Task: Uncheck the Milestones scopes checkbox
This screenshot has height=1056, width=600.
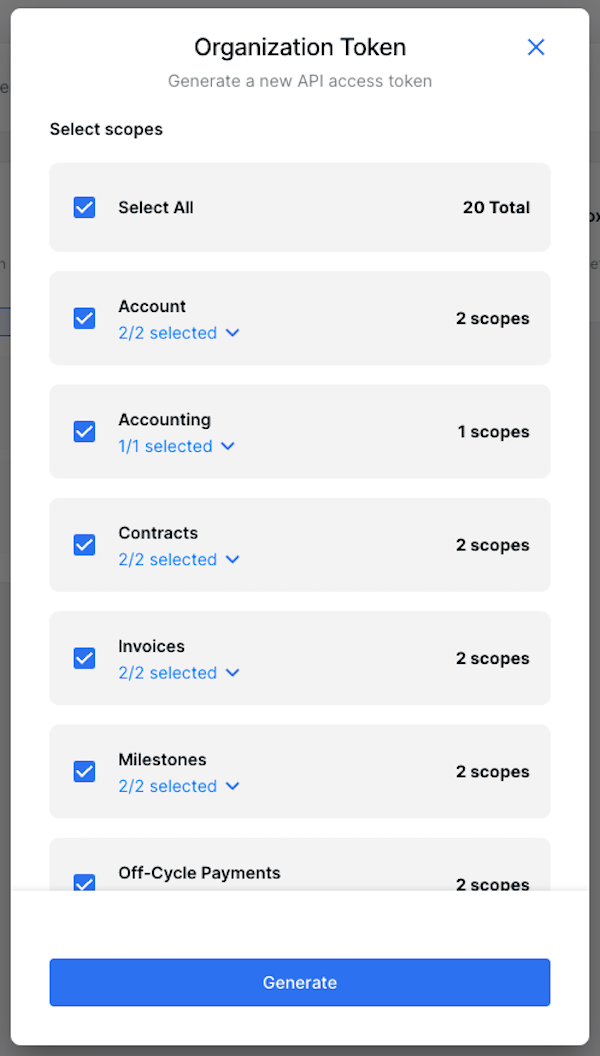Action: 85,771
